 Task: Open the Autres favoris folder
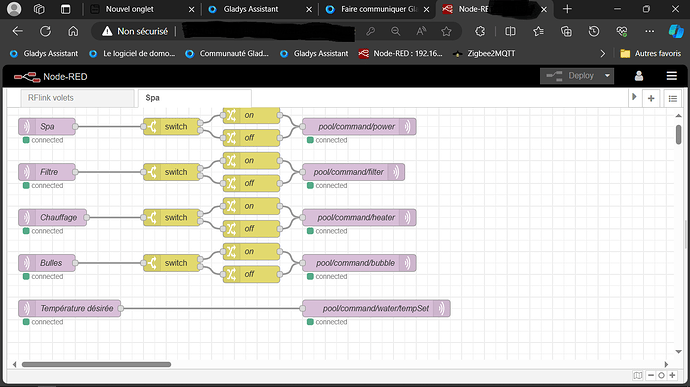pos(651,54)
